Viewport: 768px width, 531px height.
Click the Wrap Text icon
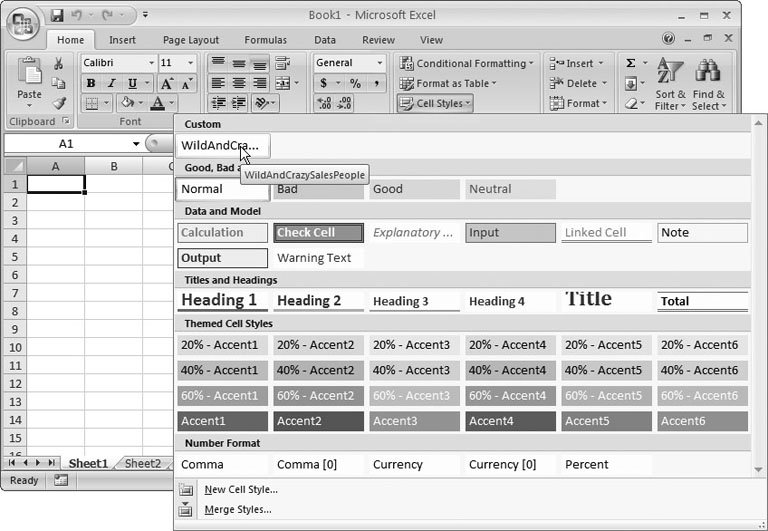pyautogui.click(x=282, y=63)
